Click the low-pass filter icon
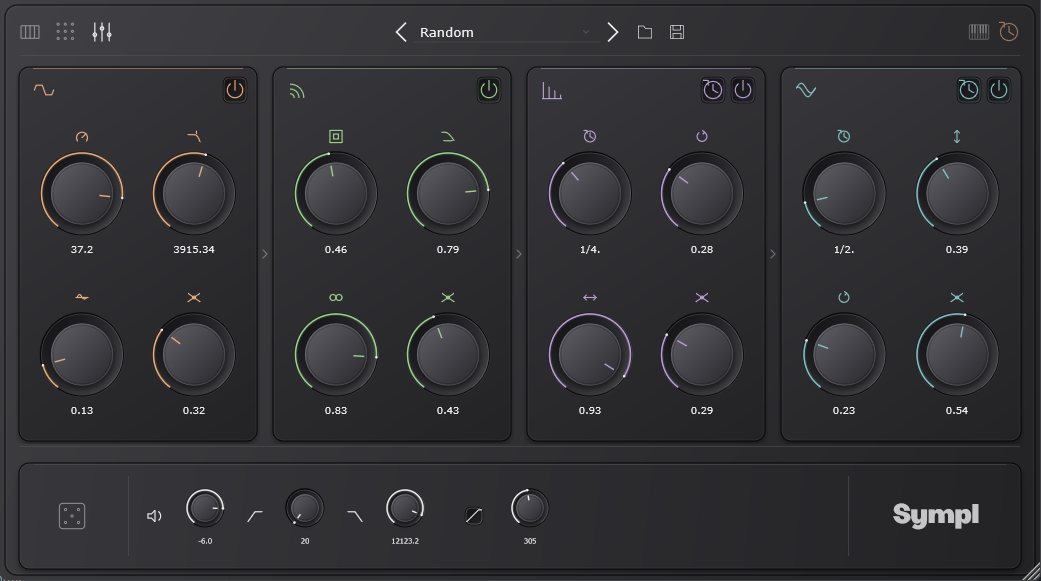 click(355, 516)
